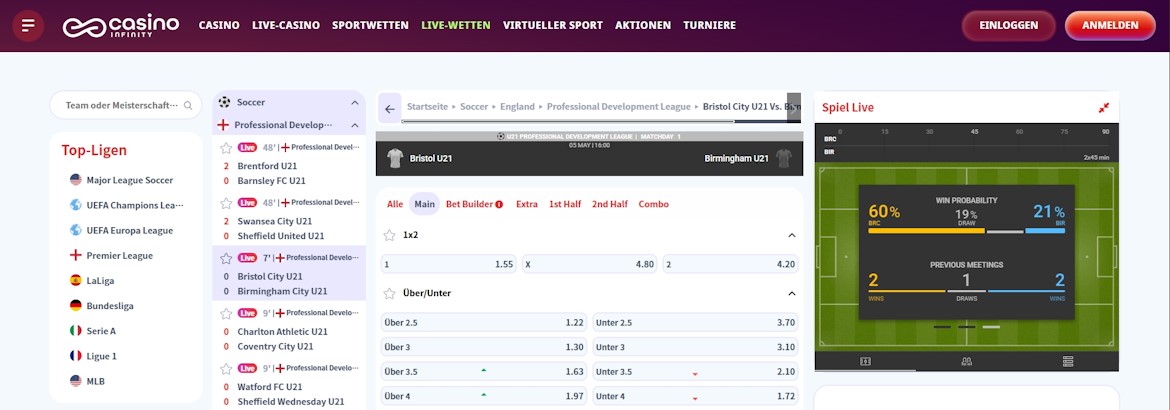The image size is (1170, 410).
Task: Open the CASINO menu item
Action: point(219,25)
